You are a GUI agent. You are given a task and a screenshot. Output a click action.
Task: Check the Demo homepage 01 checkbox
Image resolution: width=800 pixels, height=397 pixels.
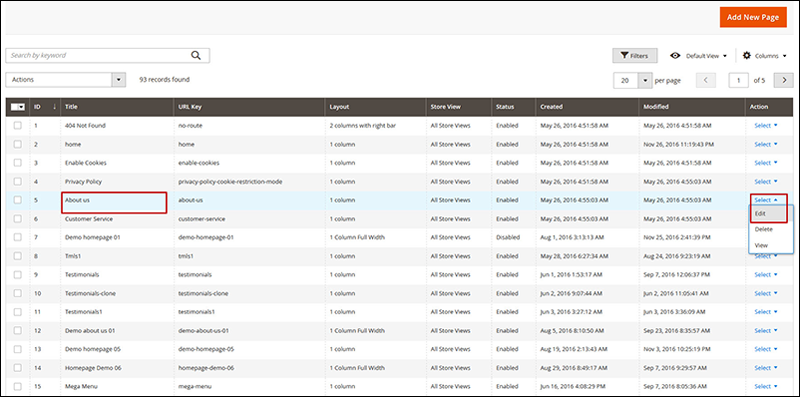coord(18,237)
